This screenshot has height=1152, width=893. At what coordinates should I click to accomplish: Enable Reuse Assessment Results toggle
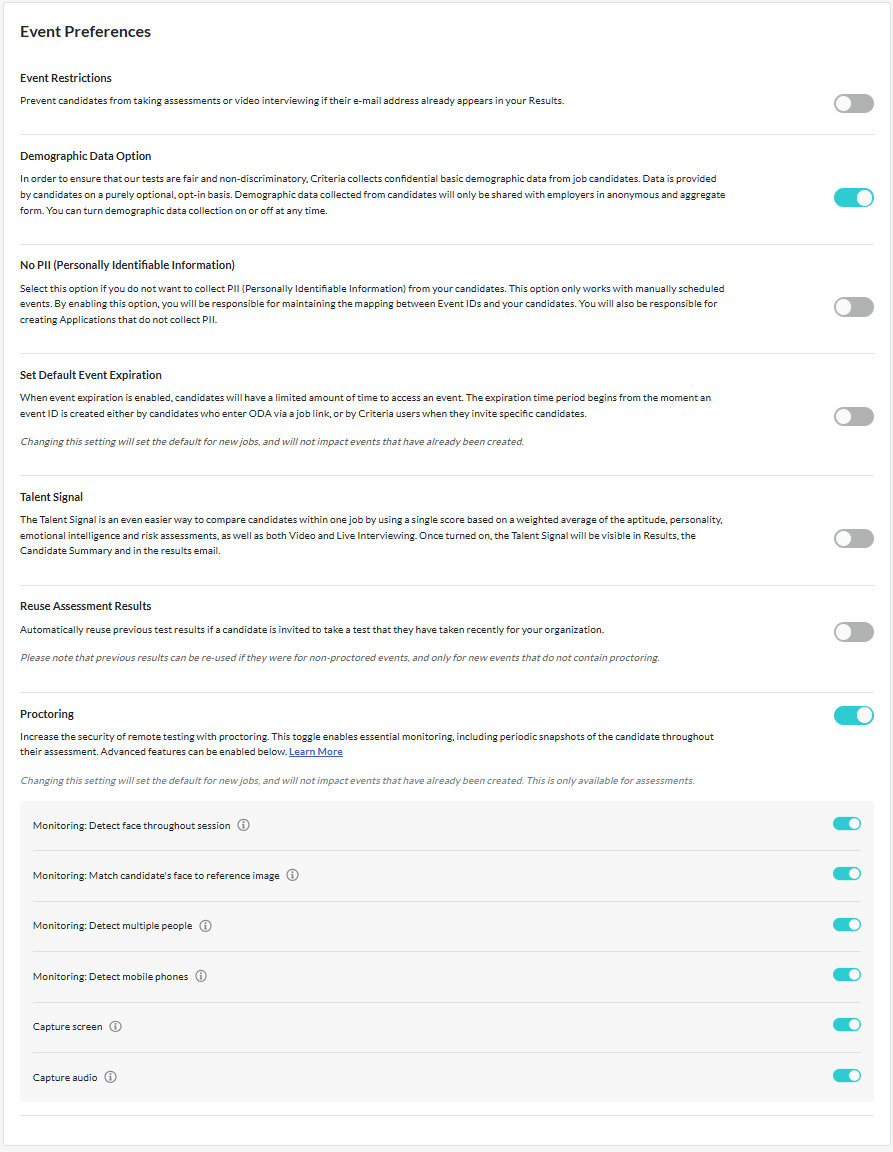pos(853,632)
